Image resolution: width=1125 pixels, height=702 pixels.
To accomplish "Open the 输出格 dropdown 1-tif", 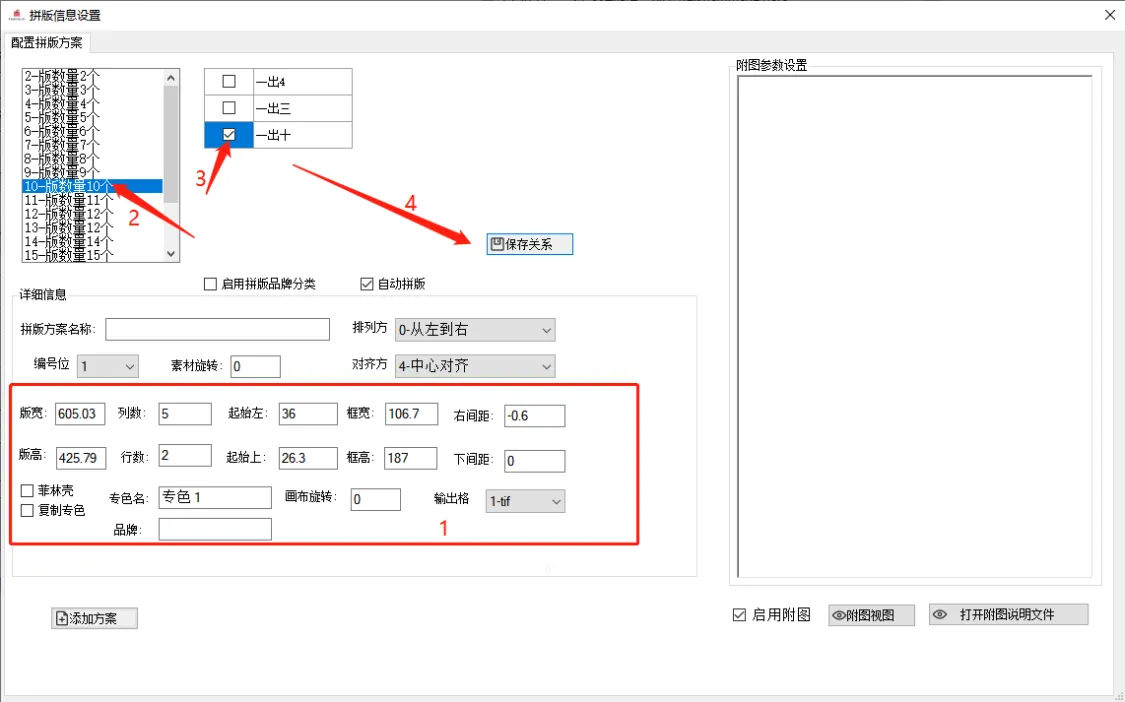I will tap(525, 501).
